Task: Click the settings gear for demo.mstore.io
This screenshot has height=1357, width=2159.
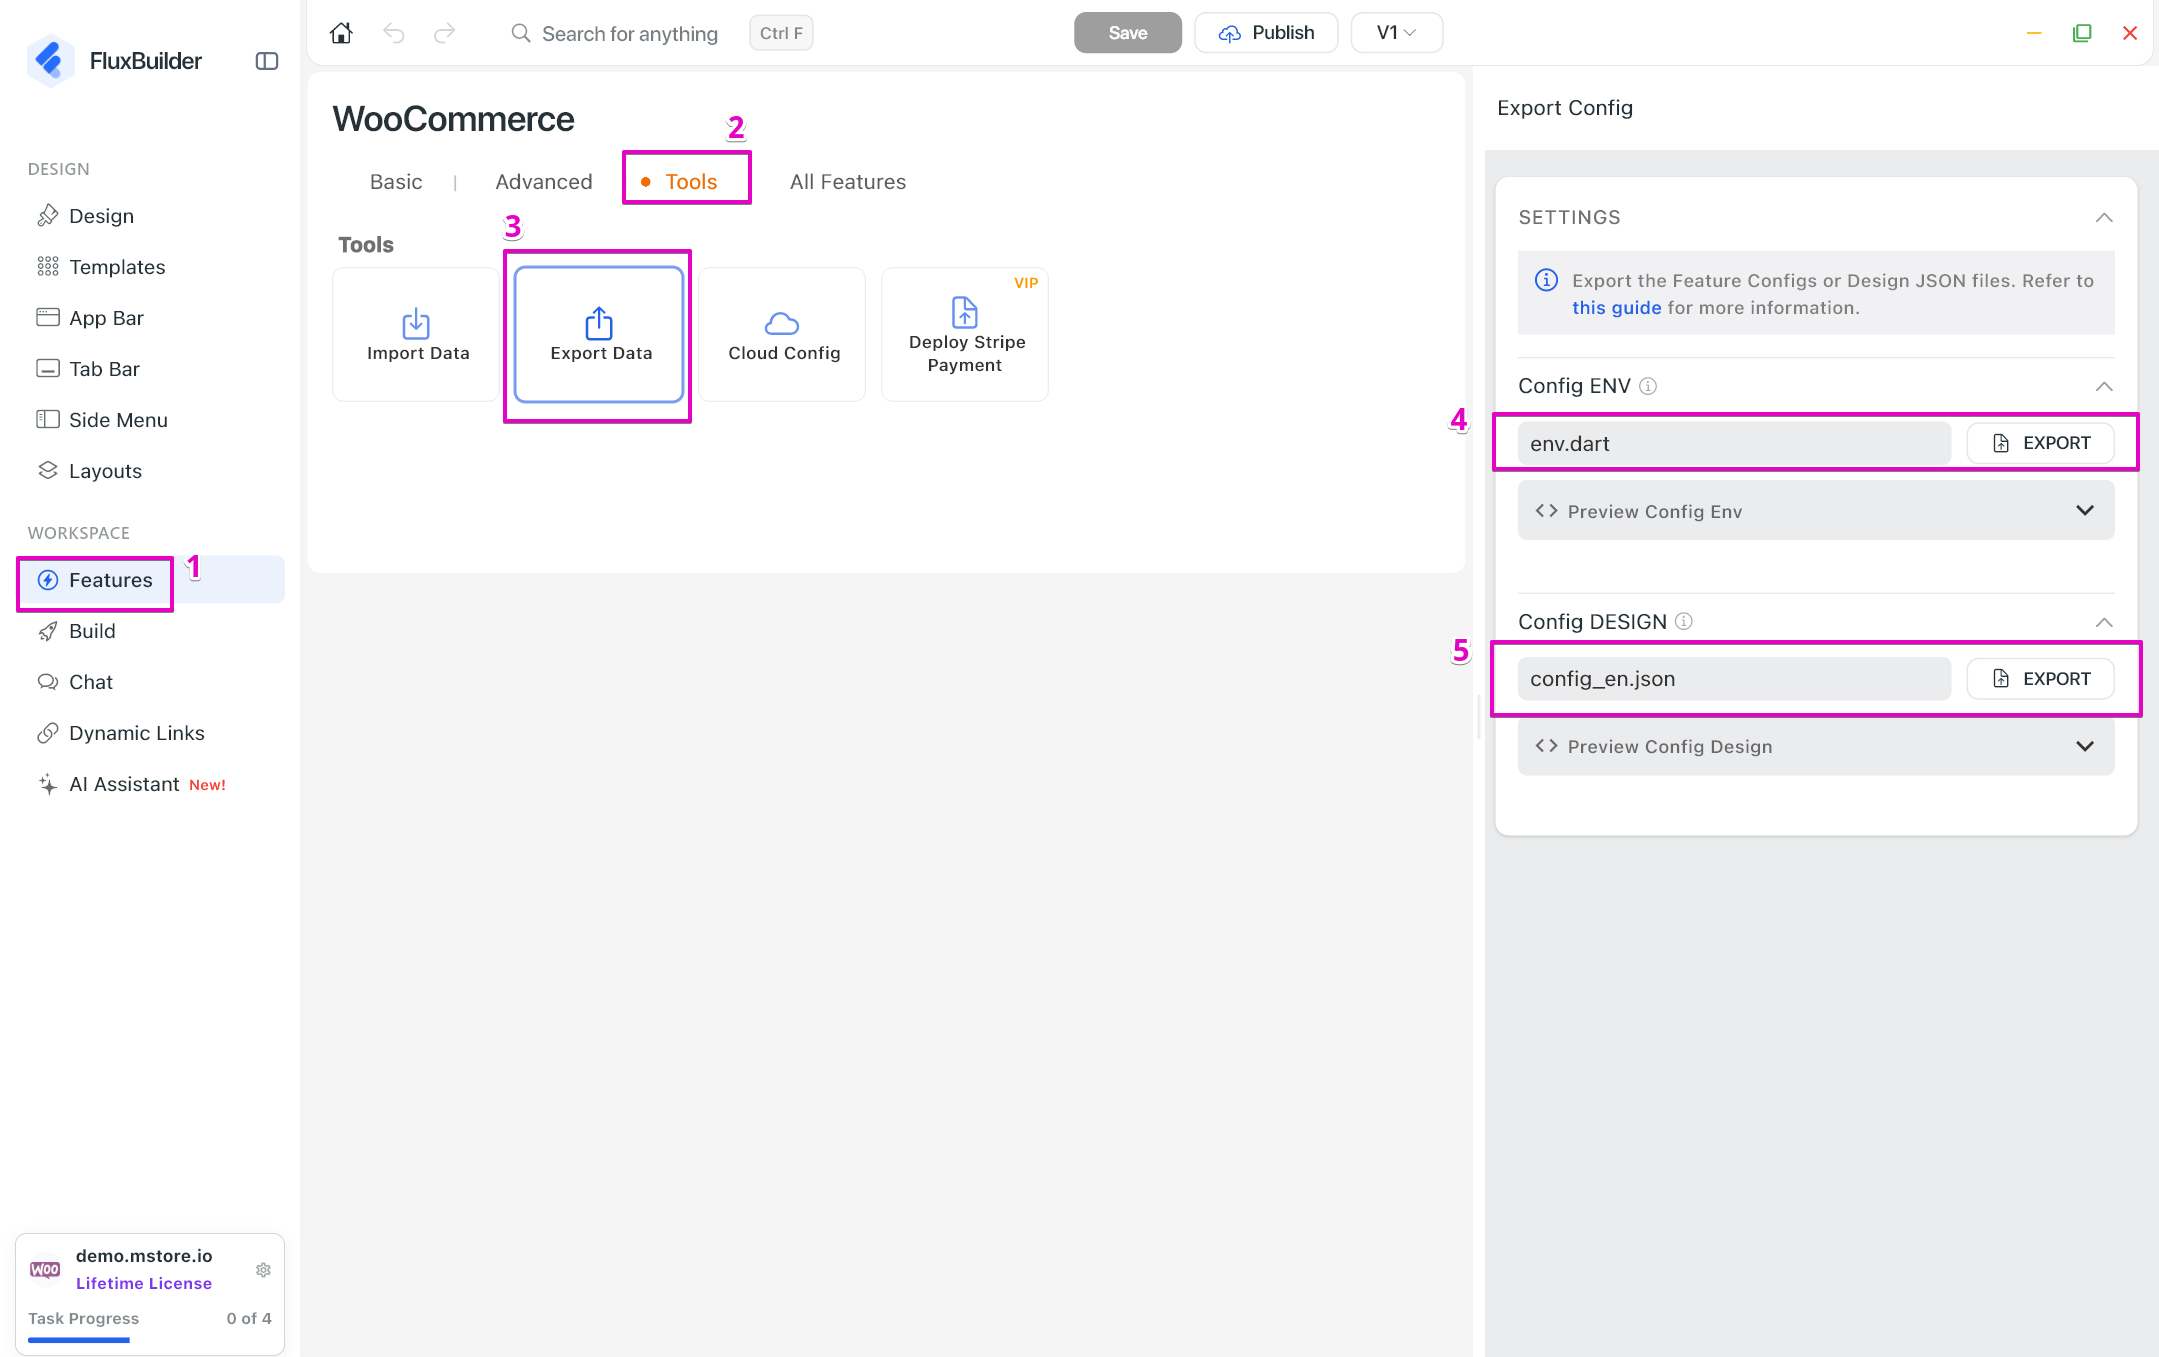Action: (x=263, y=1269)
